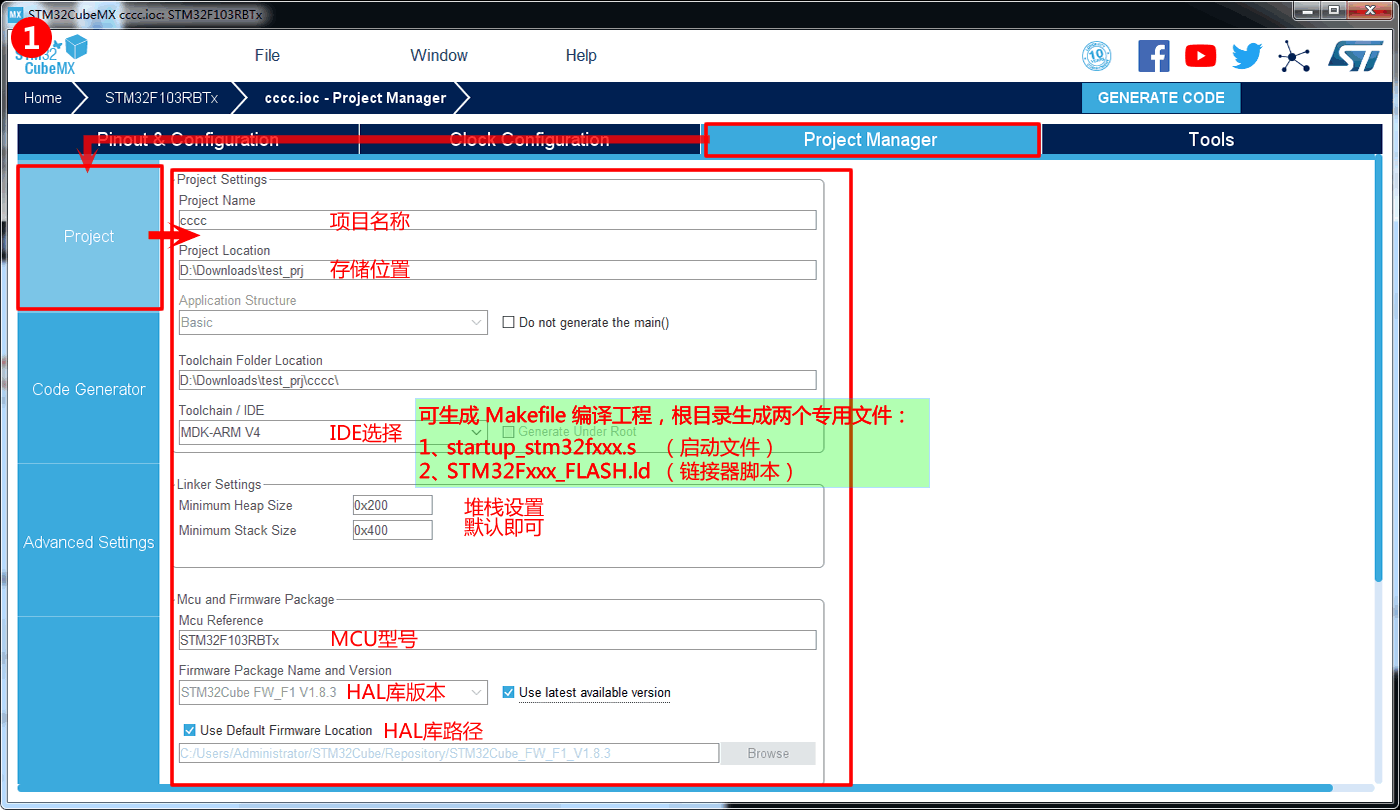Expand the Firmware Package Name and Version dropdown
Image resolution: width=1400 pixels, height=810 pixels.
[477, 692]
